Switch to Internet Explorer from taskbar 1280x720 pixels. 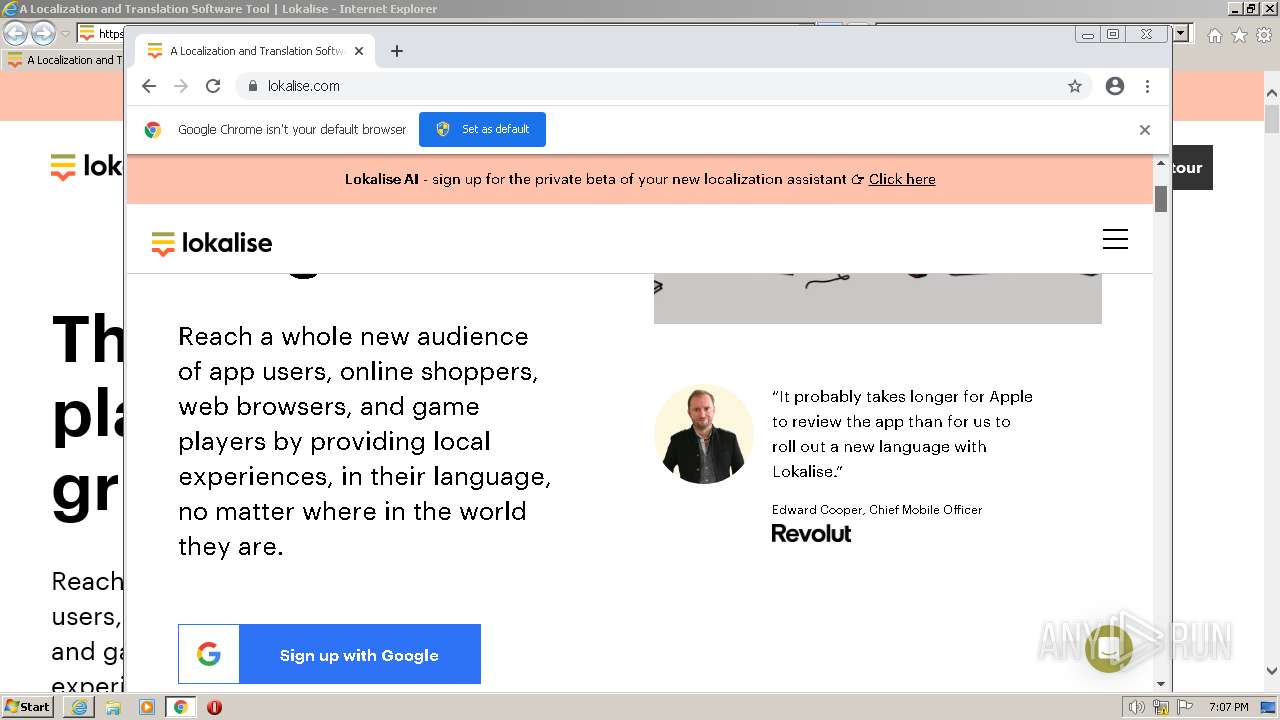(x=79, y=707)
